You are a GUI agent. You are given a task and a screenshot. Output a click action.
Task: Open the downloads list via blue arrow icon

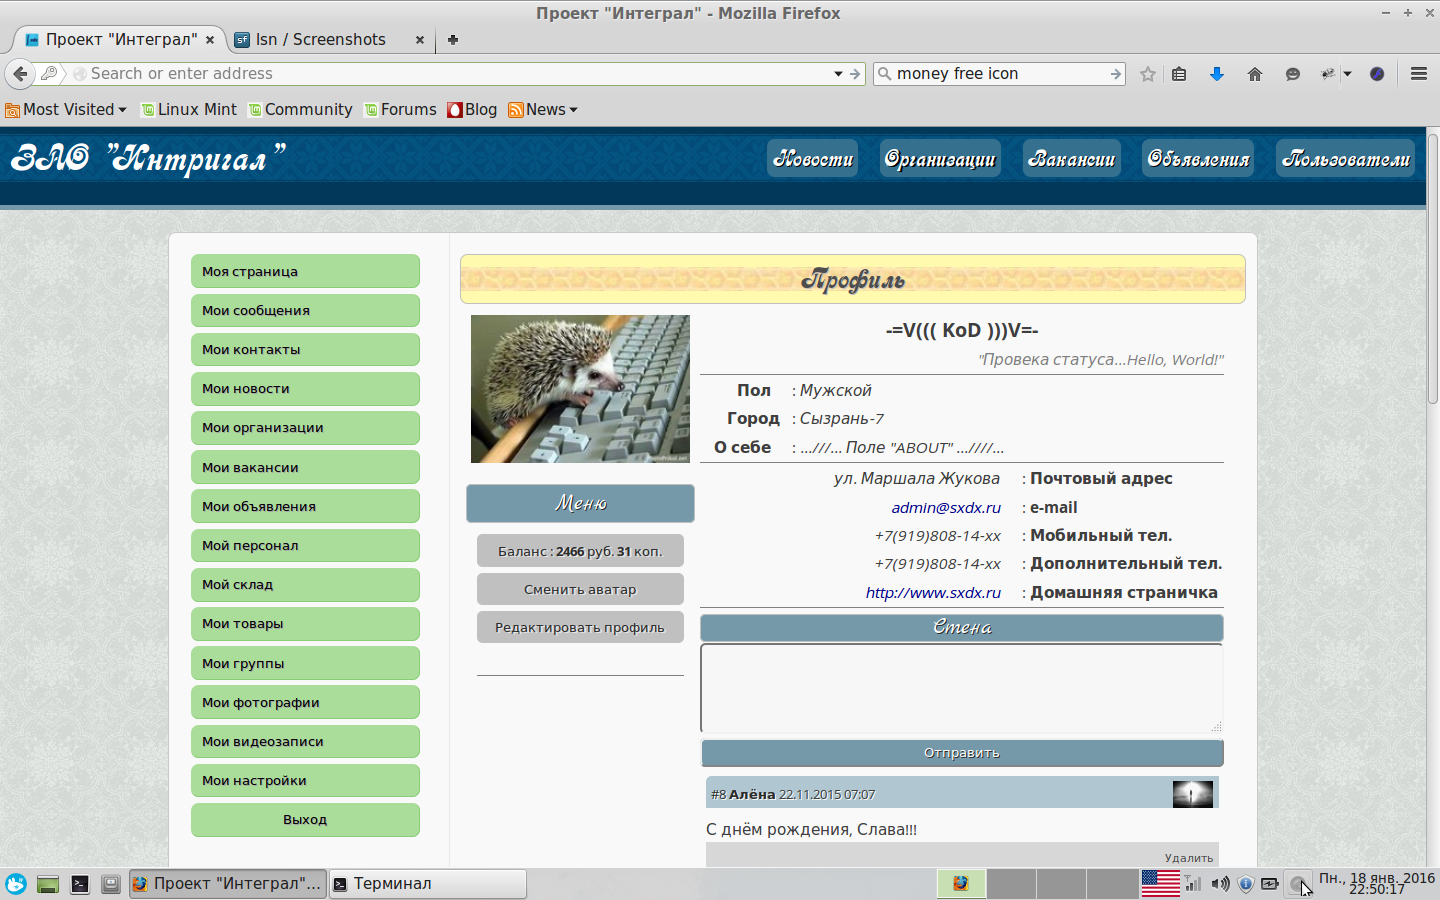[x=1217, y=73]
